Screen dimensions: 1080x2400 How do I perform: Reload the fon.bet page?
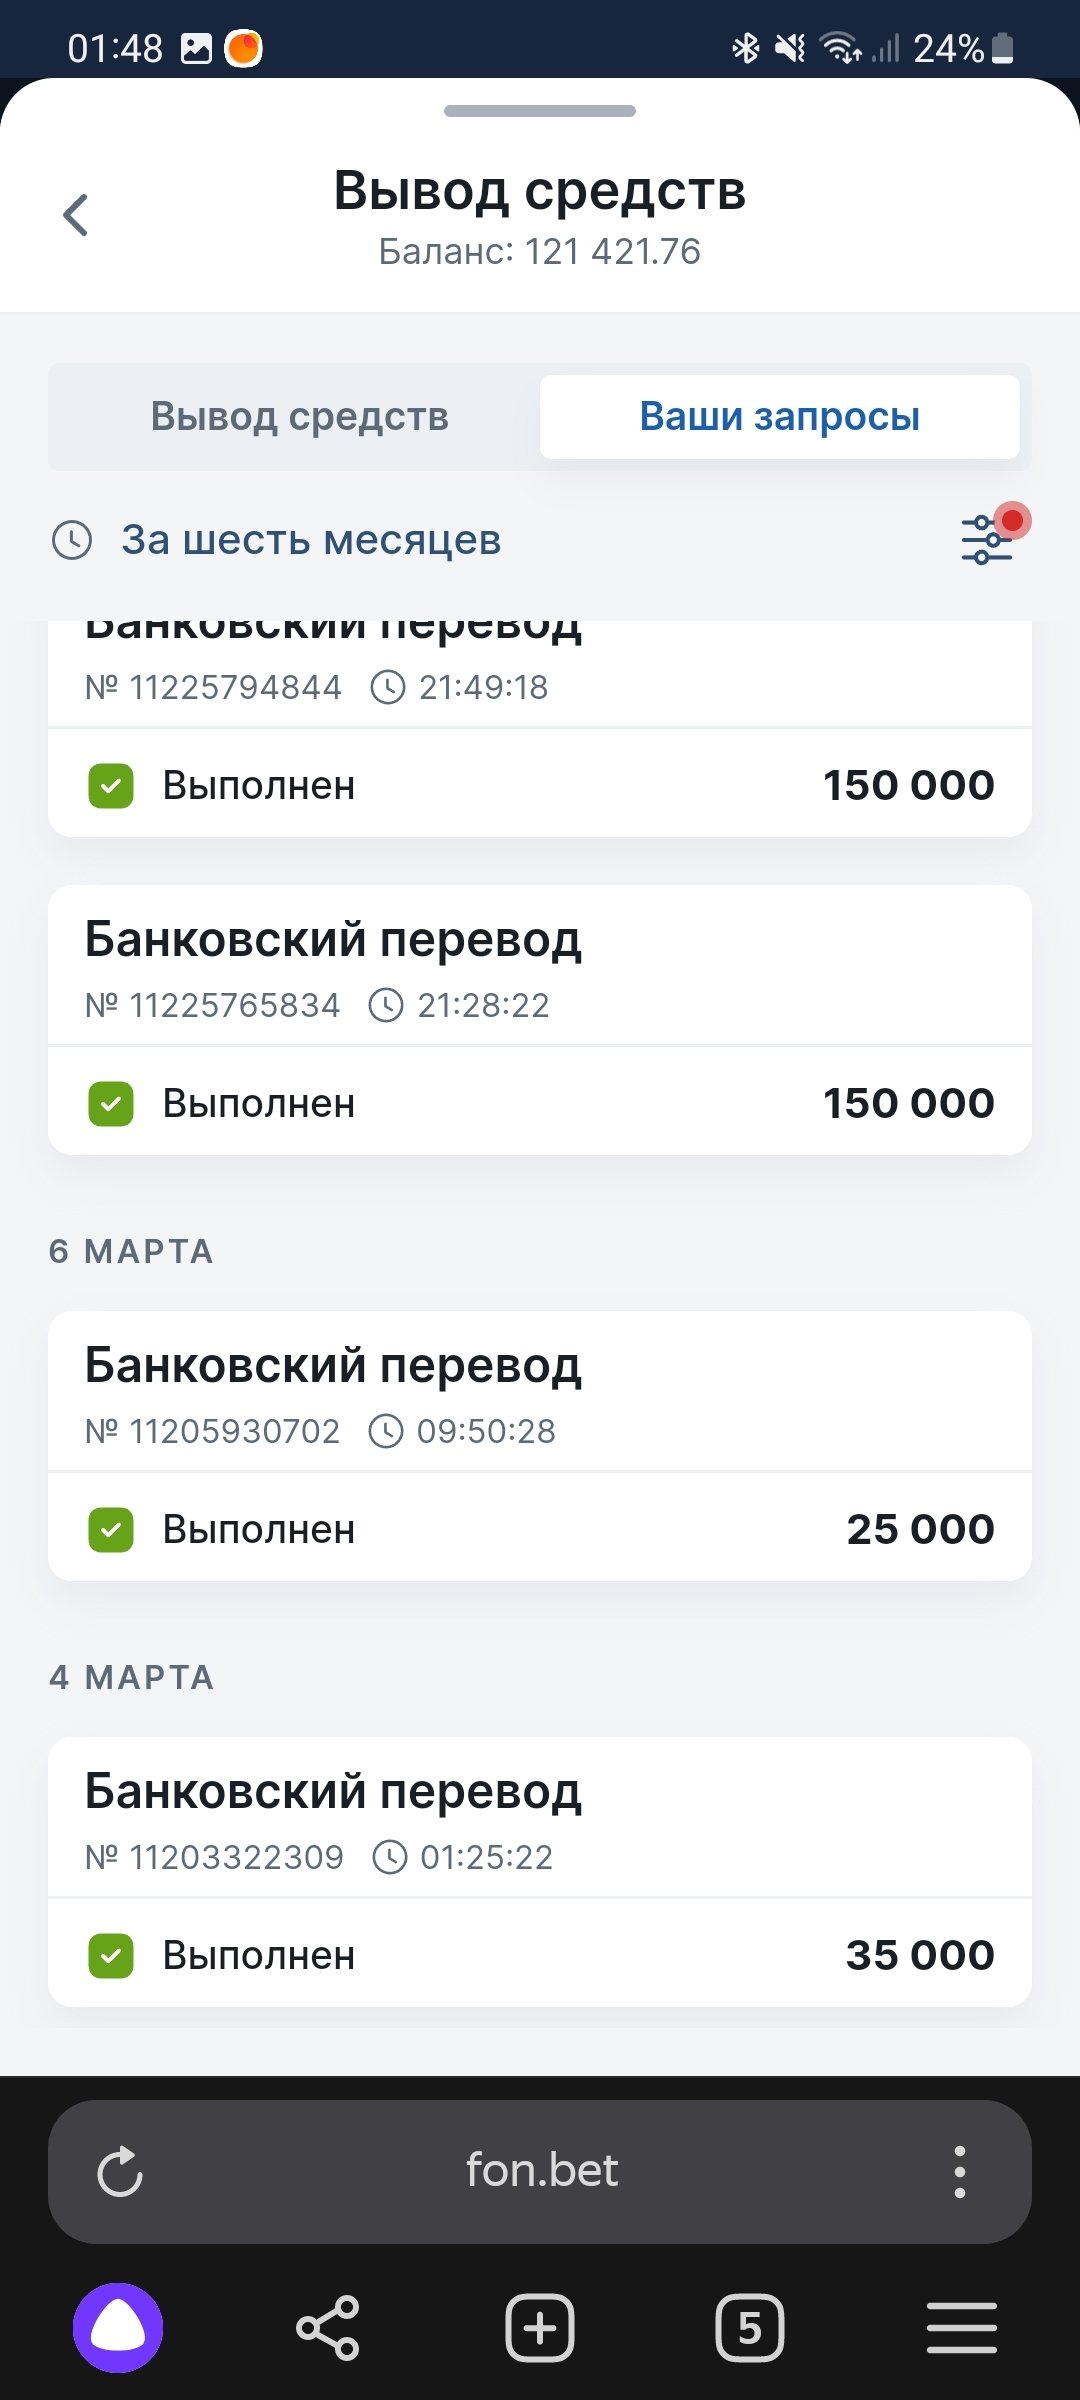[x=120, y=2171]
